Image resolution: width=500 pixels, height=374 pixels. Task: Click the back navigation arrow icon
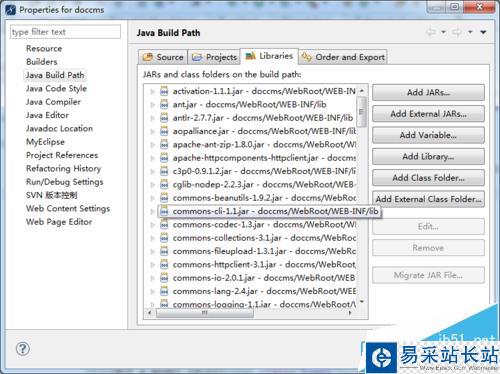tap(431, 32)
